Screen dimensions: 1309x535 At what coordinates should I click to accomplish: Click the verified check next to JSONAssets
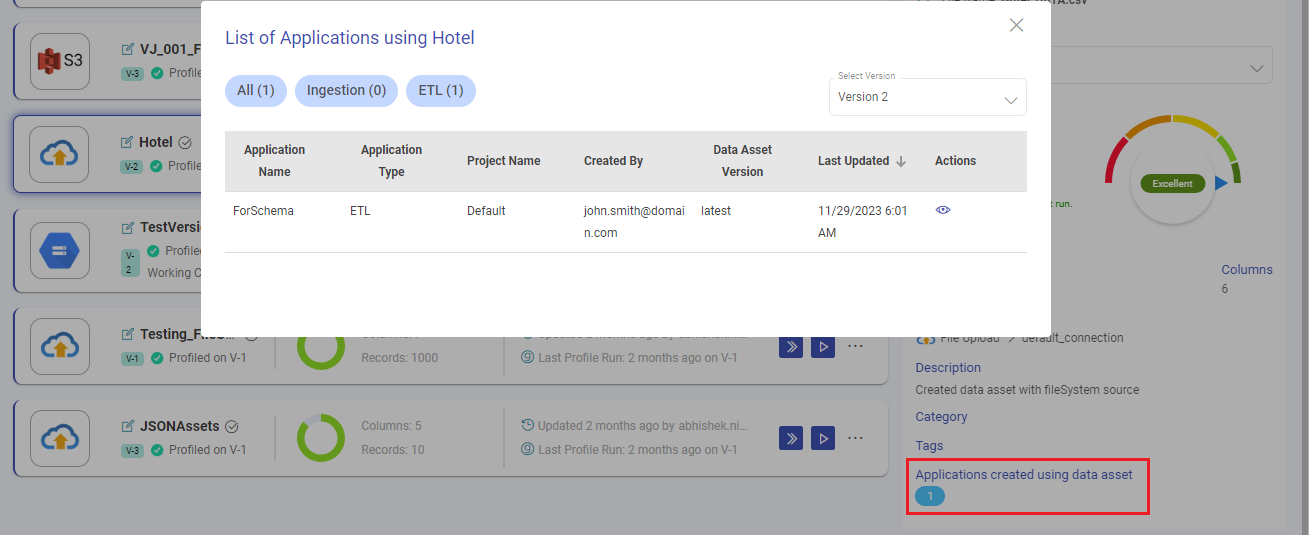[x=231, y=426]
